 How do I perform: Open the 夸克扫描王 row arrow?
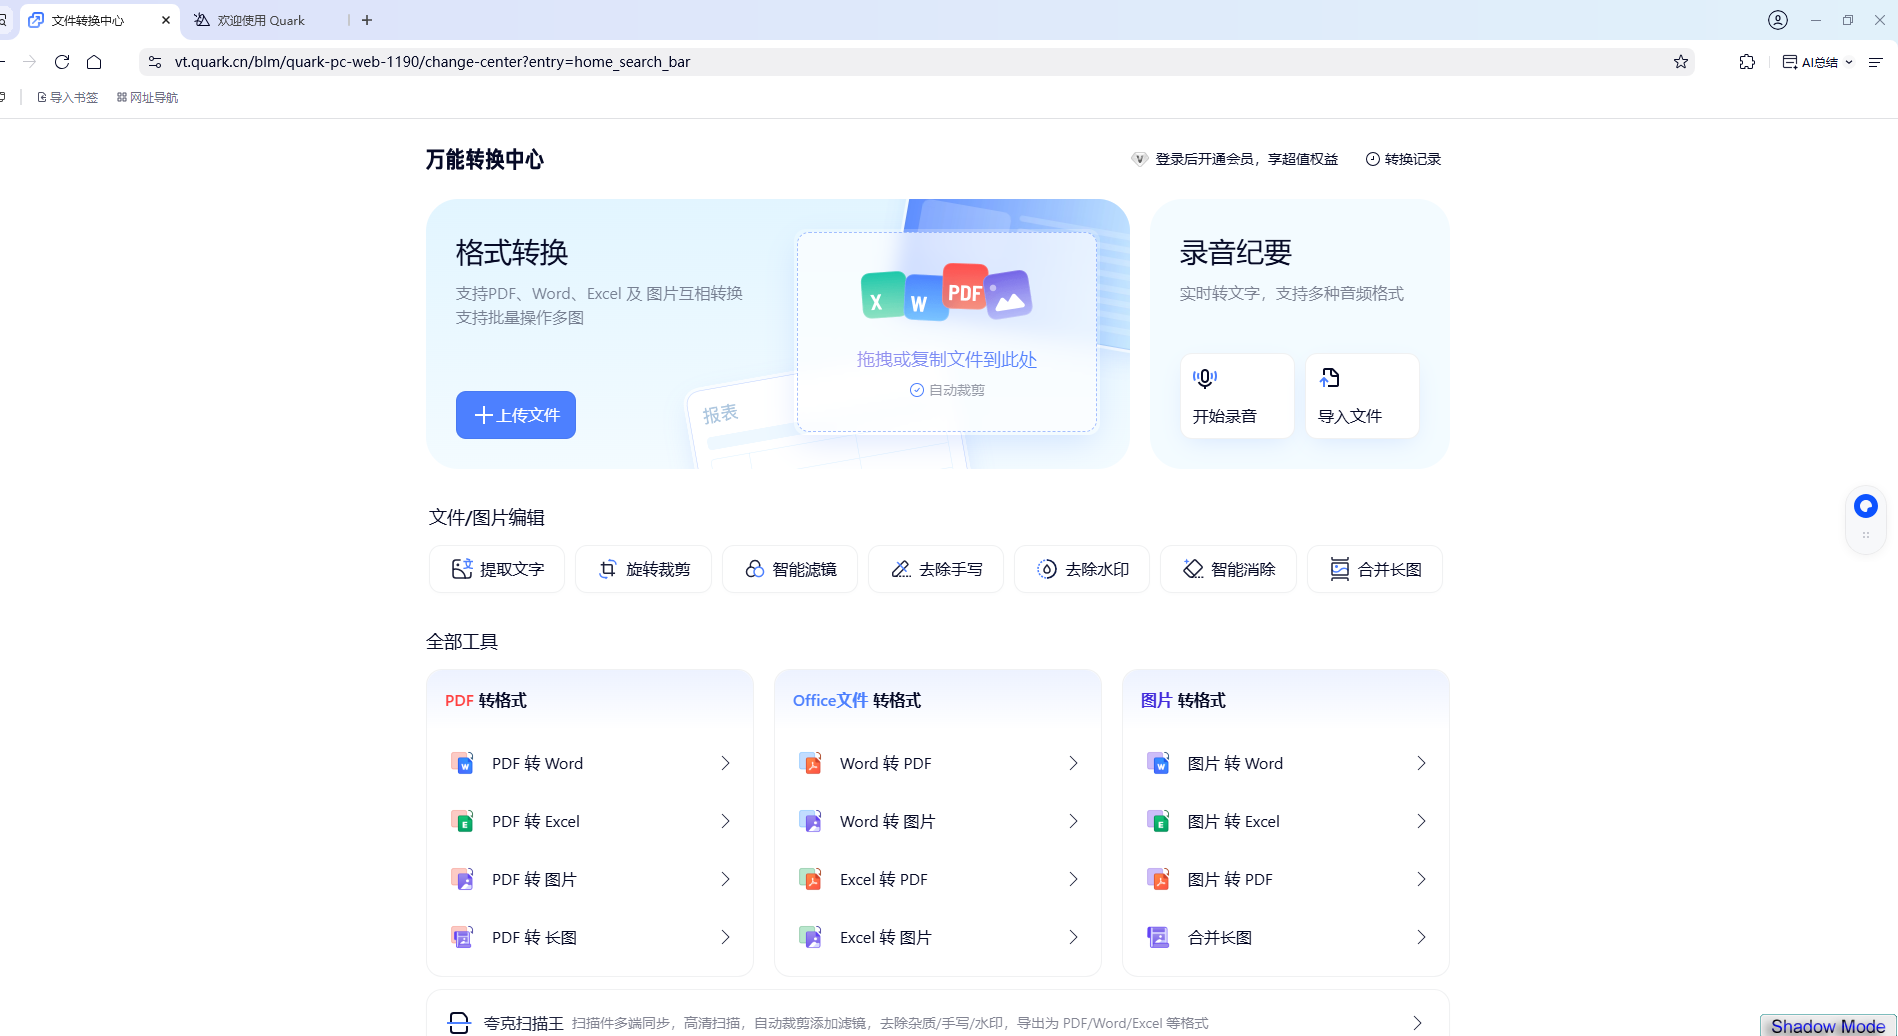tap(1417, 1023)
